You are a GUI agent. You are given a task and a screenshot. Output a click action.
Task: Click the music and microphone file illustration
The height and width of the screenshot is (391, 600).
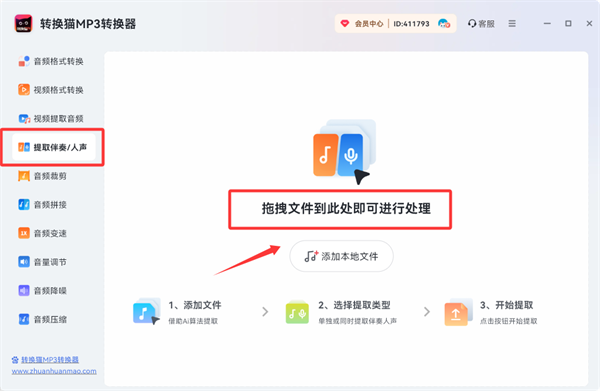pyautogui.click(x=344, y=152)
